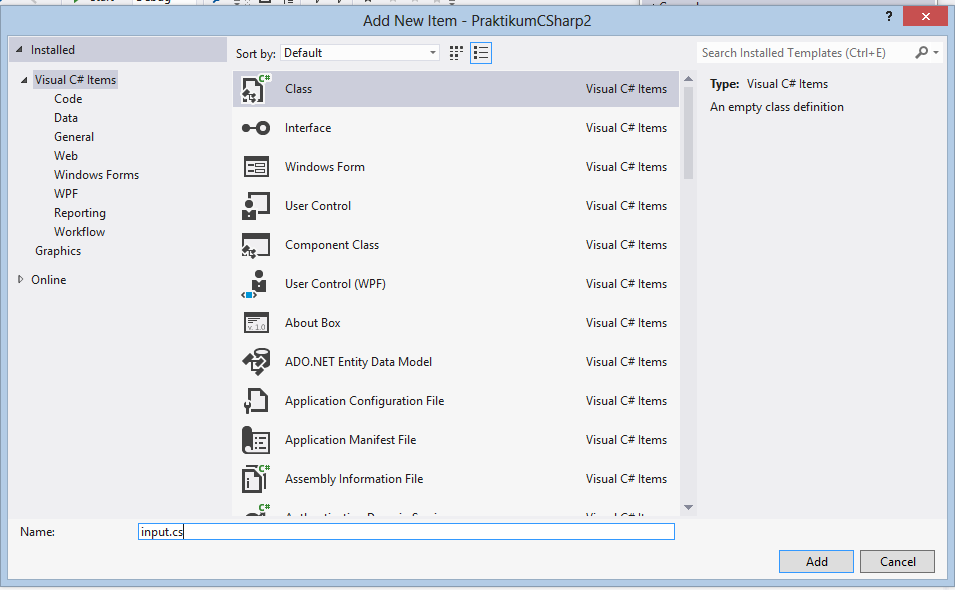Switch to small icons list view

point(481,53)
